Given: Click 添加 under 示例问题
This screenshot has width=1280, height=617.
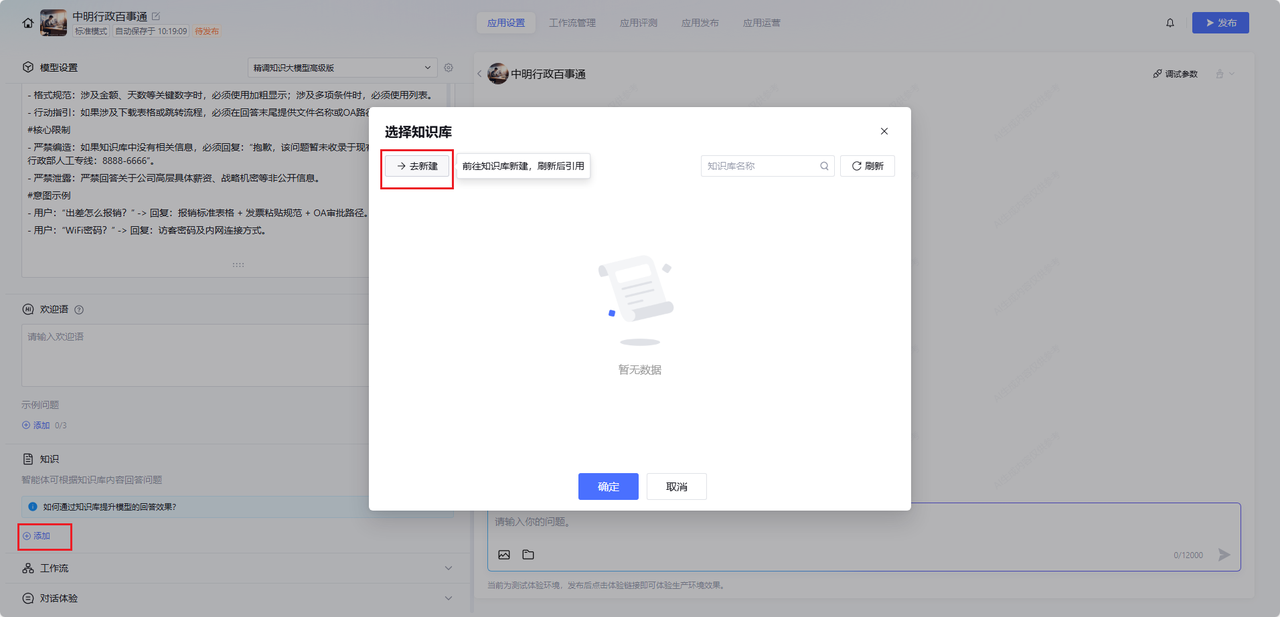Looking at the screenshot, I should 36,425.
